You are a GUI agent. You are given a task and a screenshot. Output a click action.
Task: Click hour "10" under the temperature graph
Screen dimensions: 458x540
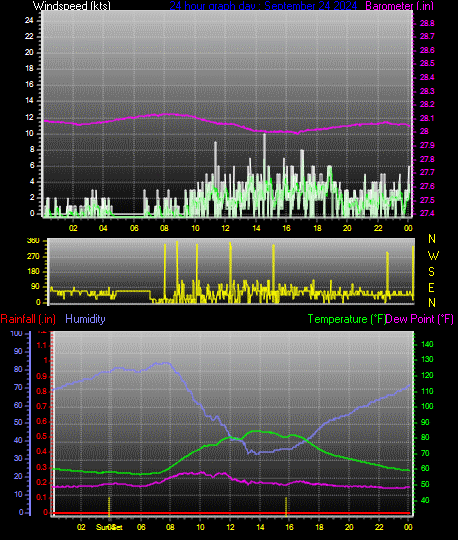tap(200, 527)
